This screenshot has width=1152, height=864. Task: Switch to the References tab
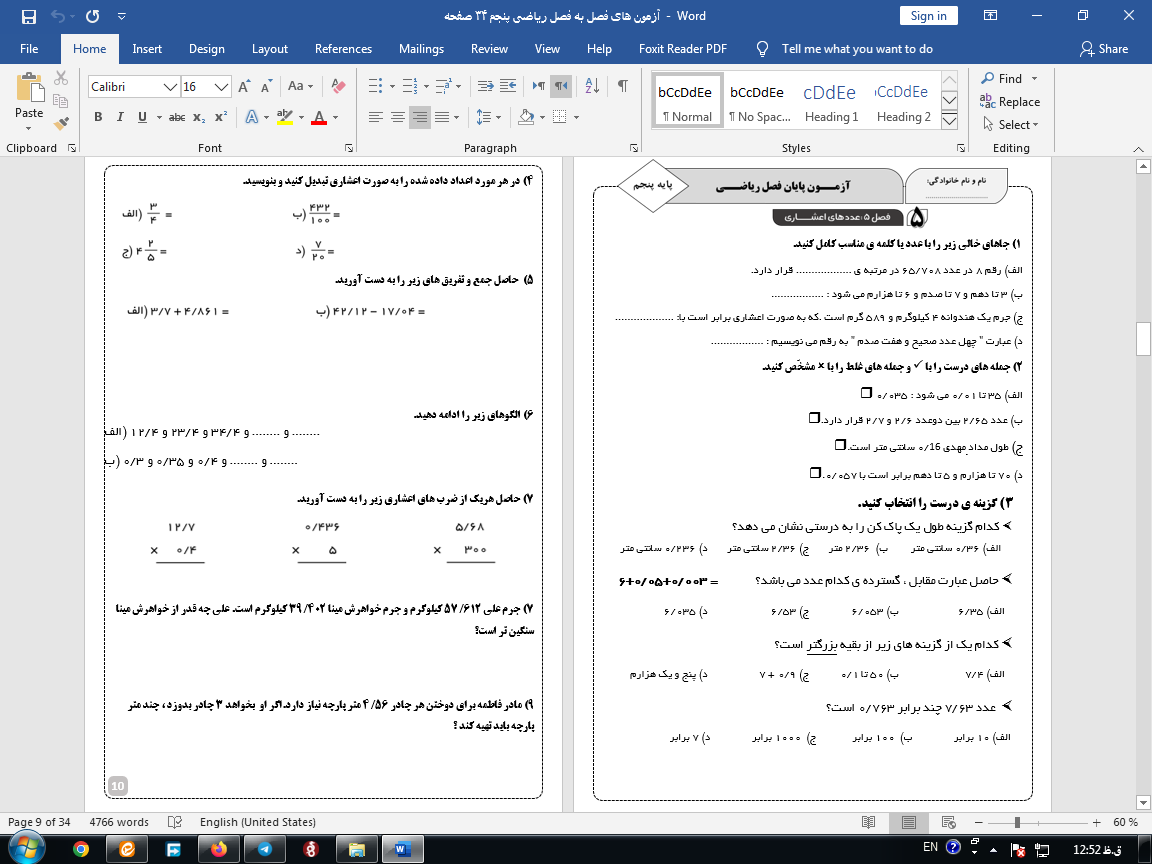click(x=344, y=49)
